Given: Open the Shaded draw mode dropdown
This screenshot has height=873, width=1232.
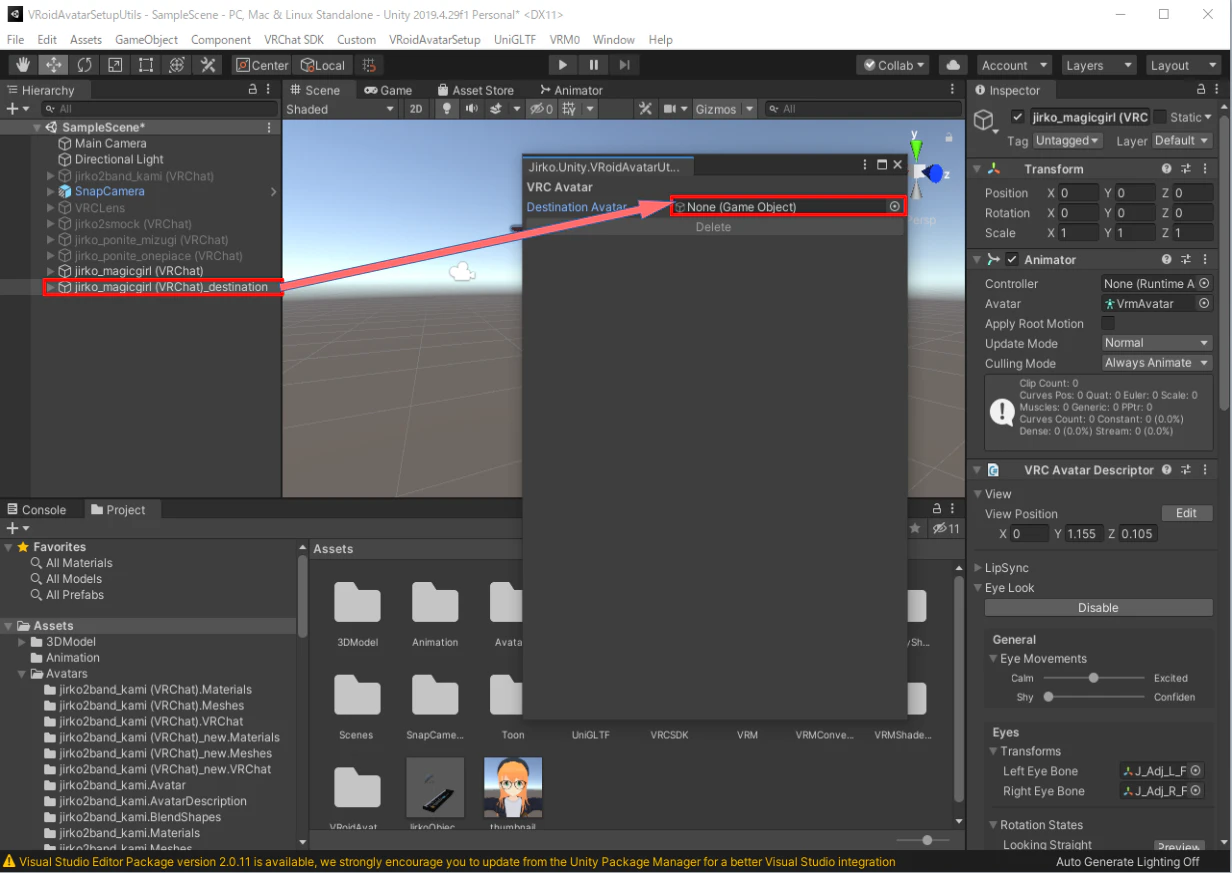Looking at the screenshot, I should coord(341,109).
